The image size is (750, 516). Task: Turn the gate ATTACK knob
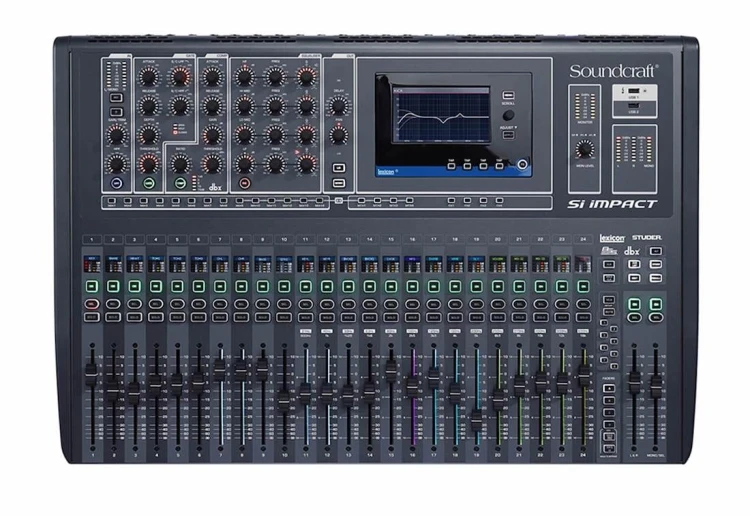pyautogui.click(x=148, y=77)
